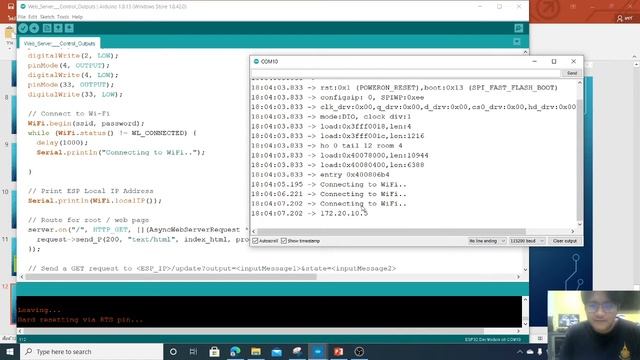Viewport: 640px width, 360px height.
Task: Select slide 9 thumbnail in PowerPoint
Action: (x=14, y=162)
